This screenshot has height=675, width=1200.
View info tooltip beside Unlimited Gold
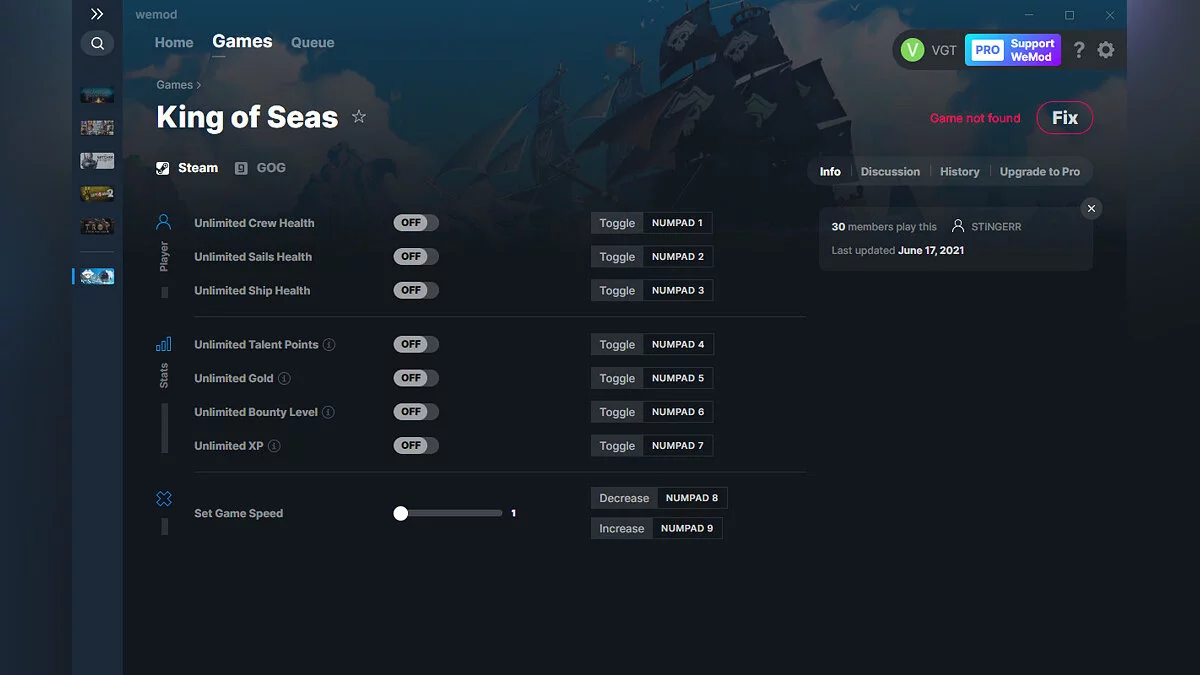(284, 378)
